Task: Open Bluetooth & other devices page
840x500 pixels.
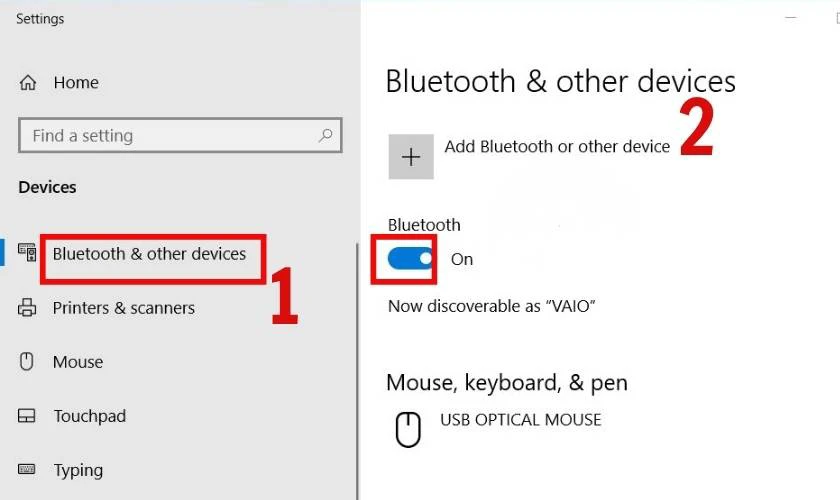Action: click(x=149, y=254)
